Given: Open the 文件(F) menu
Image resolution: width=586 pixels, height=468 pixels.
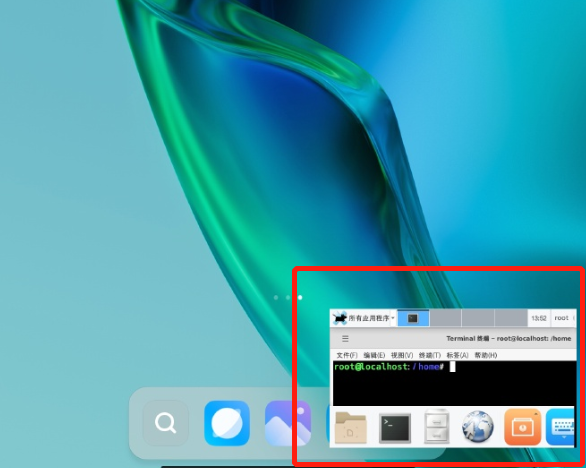Looking at the screenshot, I should coord(347,355).
